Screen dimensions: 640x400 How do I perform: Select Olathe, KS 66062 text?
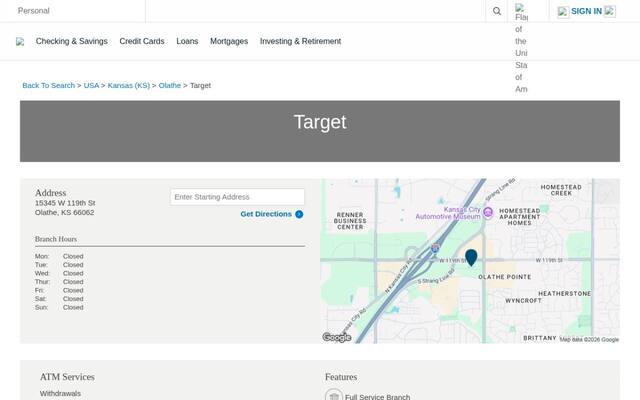(x=64, y=212)
